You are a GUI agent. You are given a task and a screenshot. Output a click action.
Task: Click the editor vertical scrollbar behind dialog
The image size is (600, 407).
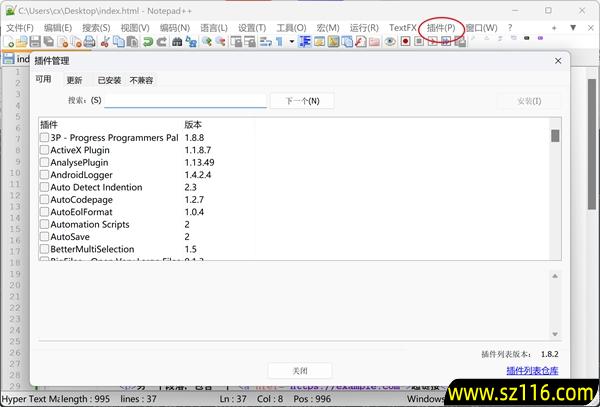coord(592,144)
